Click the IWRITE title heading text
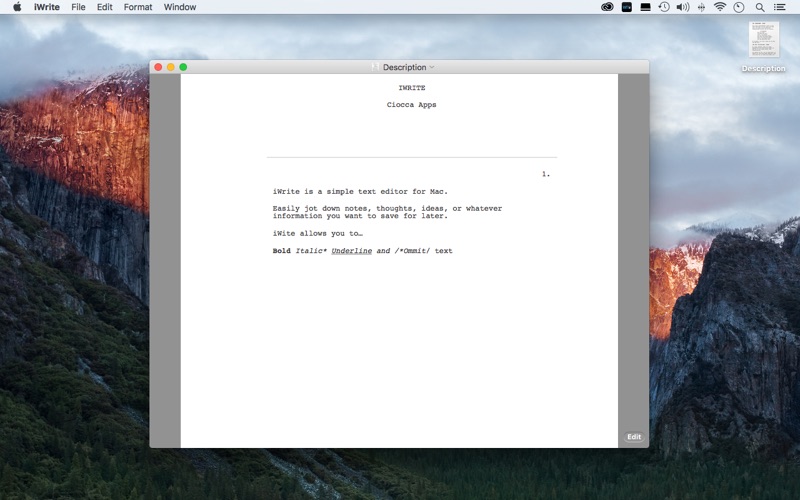 411,88
